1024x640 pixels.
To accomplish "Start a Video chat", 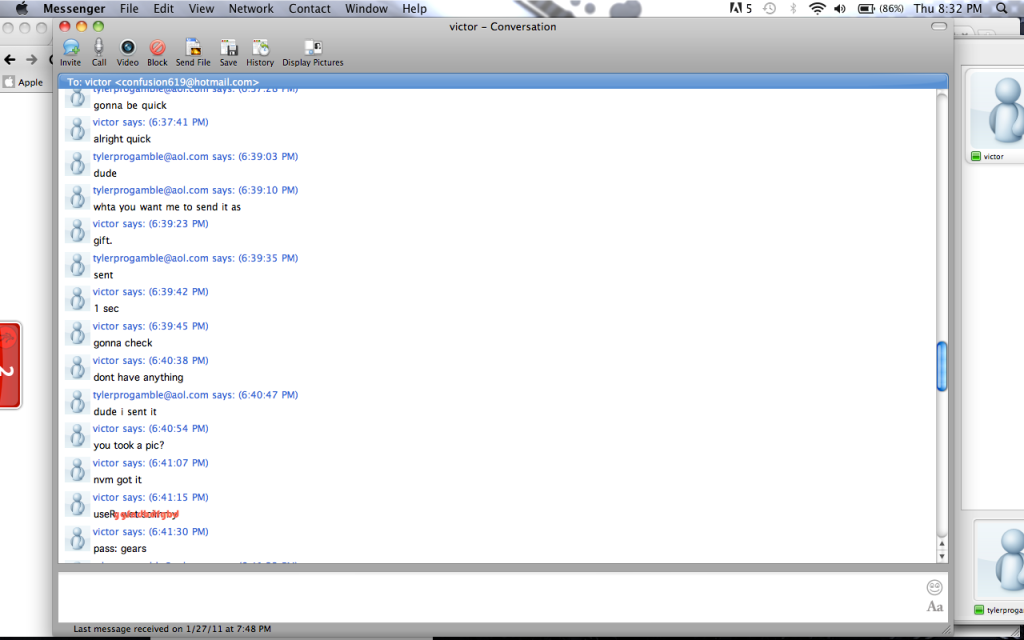I will [x=127, y=52].
